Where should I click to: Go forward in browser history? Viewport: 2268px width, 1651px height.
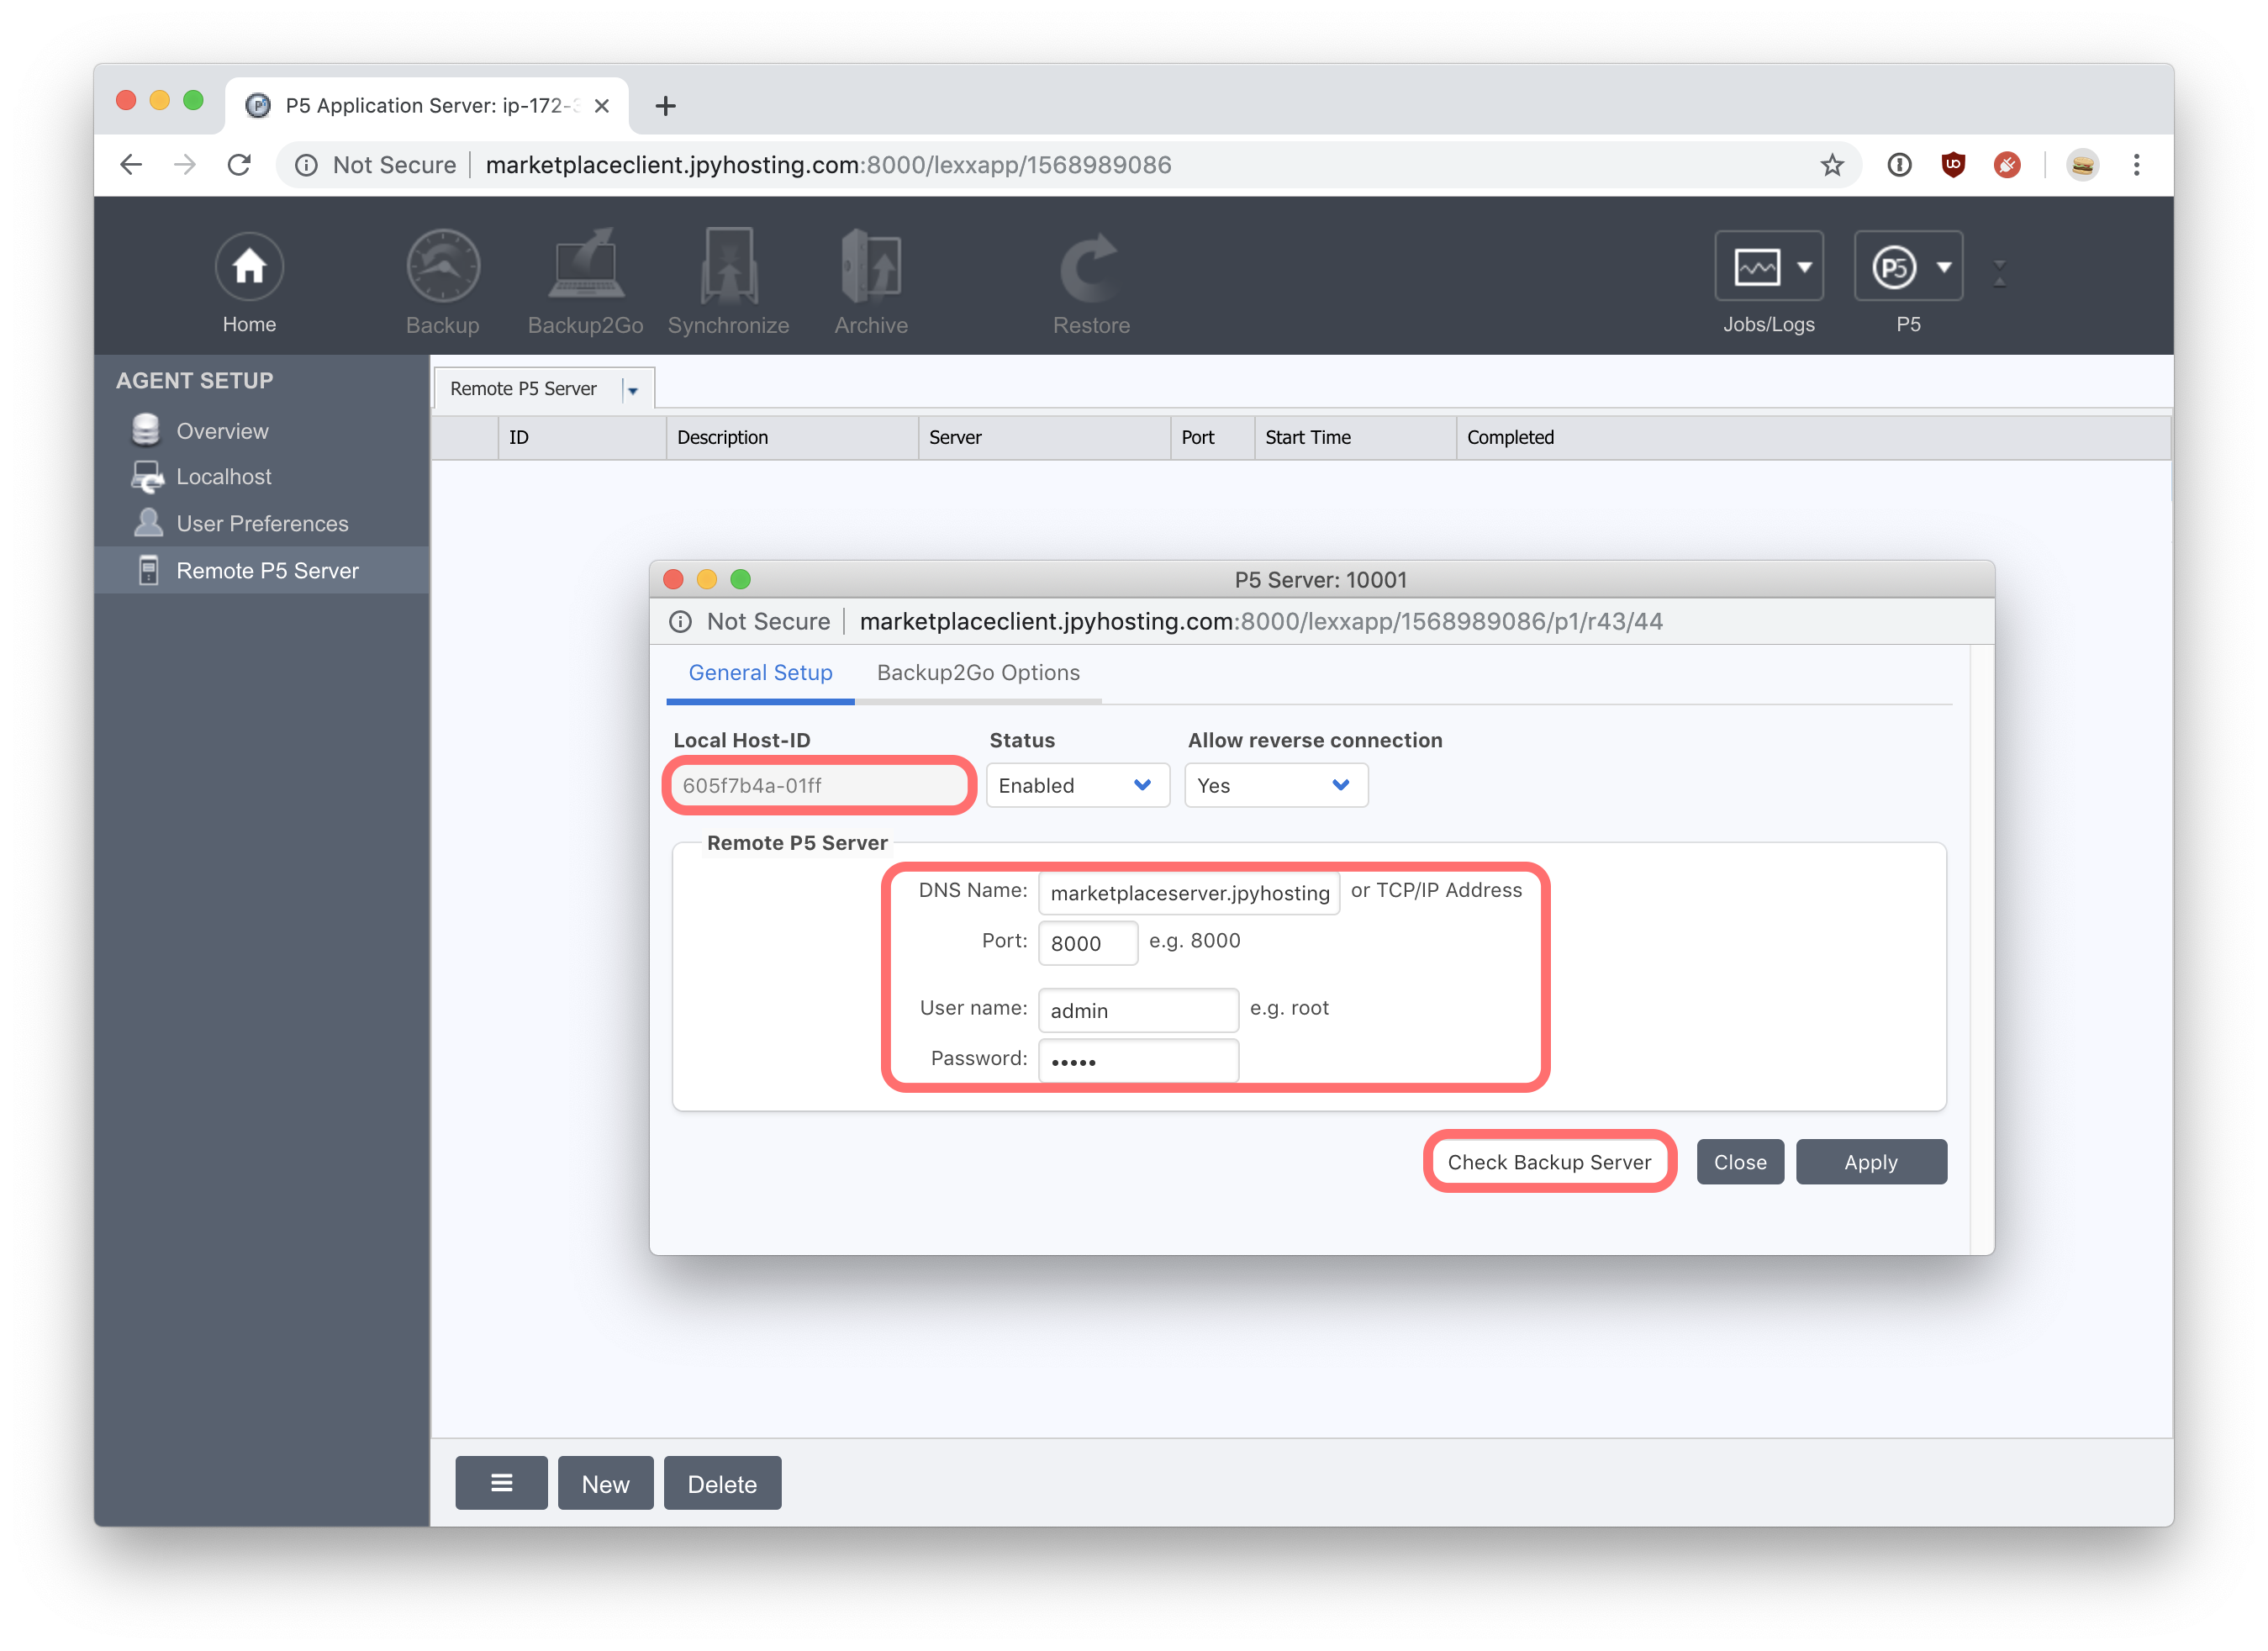click(x=185, y=165)
